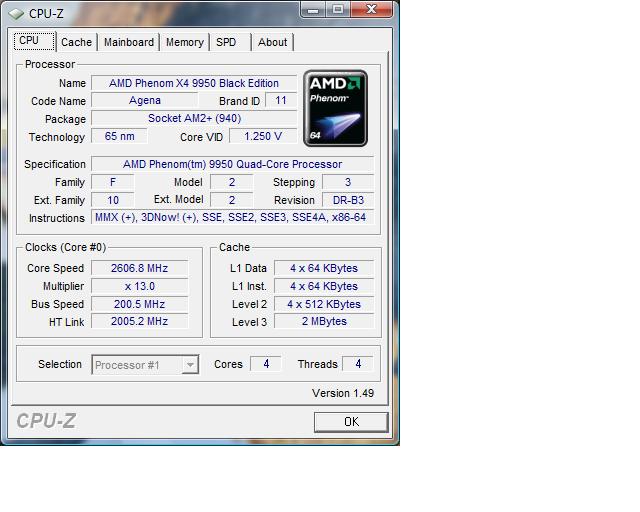Viewport: 640px width, 512px height.
Task: Click the L1 Data value '4 x 64 KBytes'
Action: [x=324, y=268]
